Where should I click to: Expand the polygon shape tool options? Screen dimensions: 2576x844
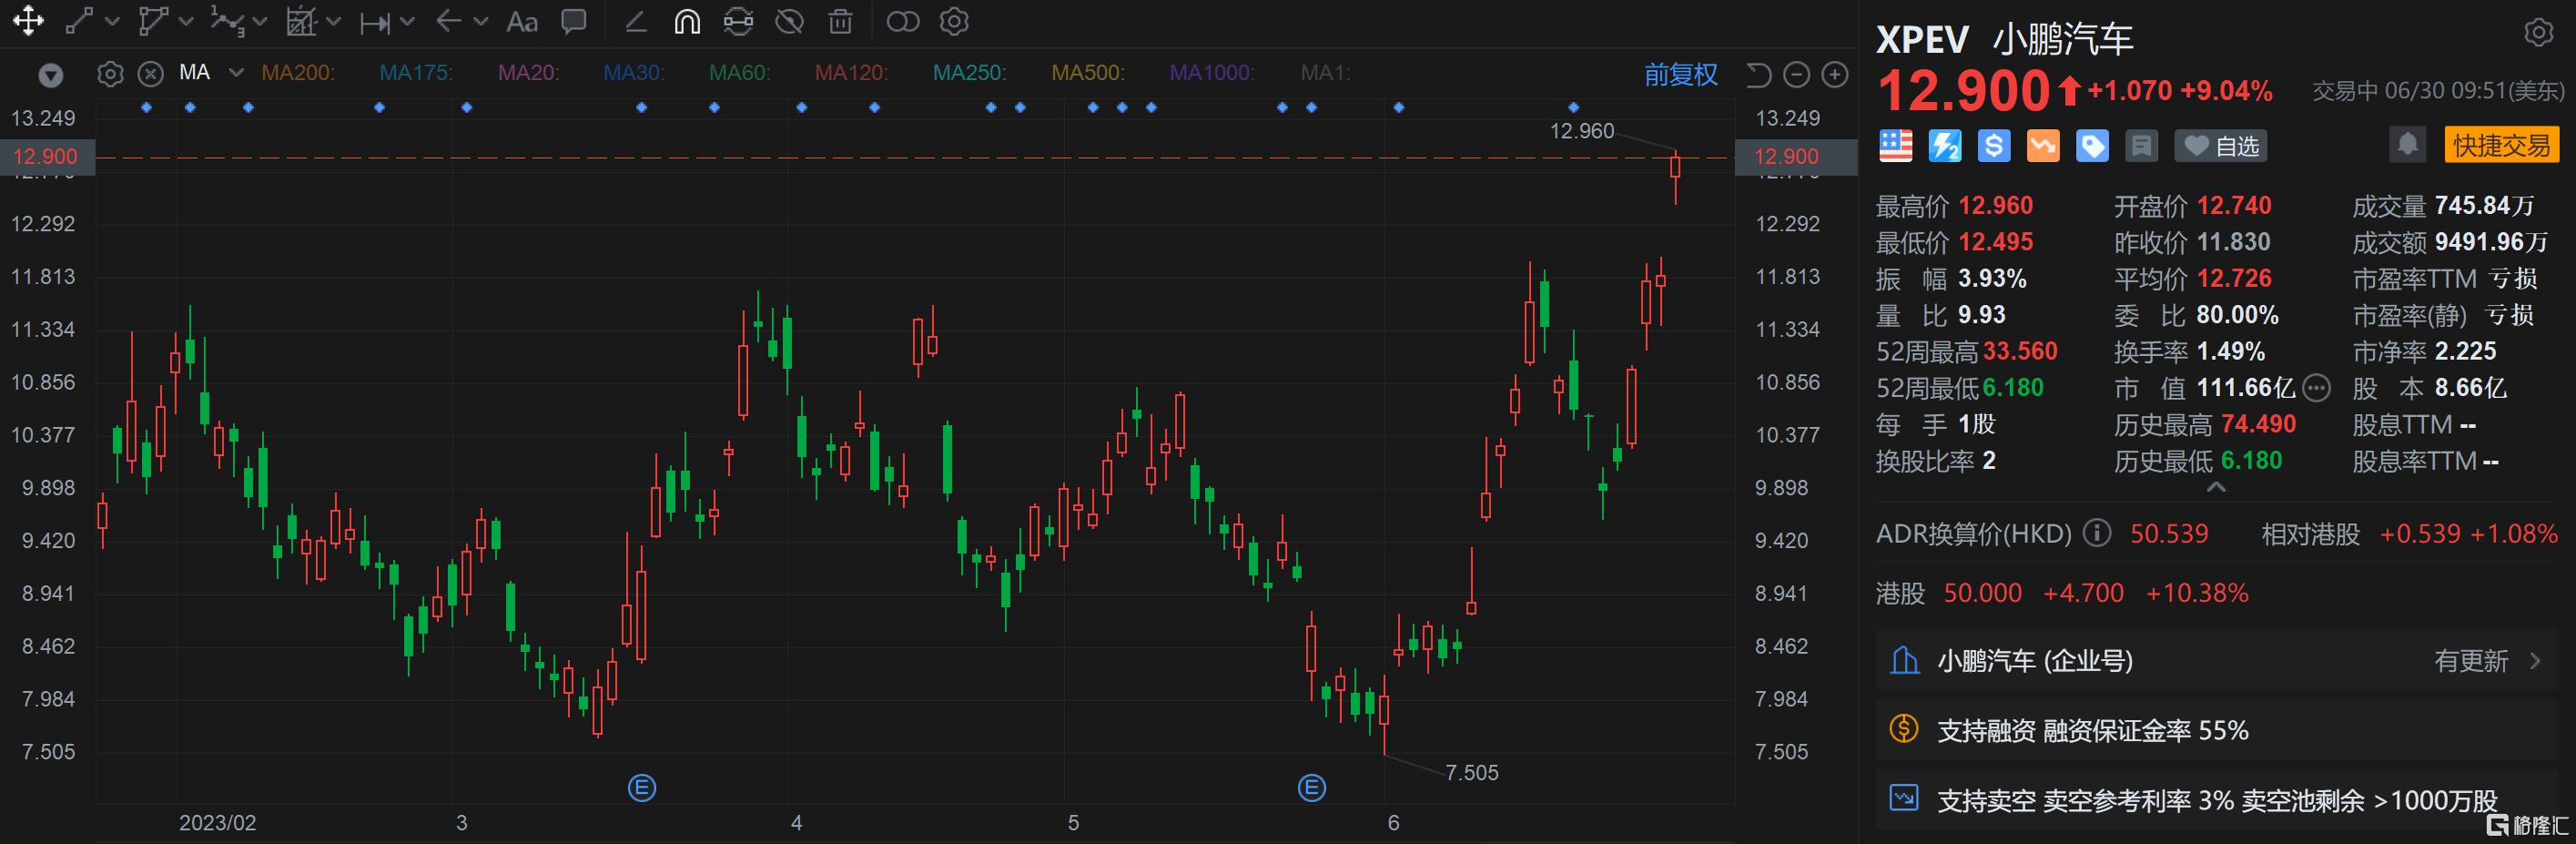pos(186,21)
